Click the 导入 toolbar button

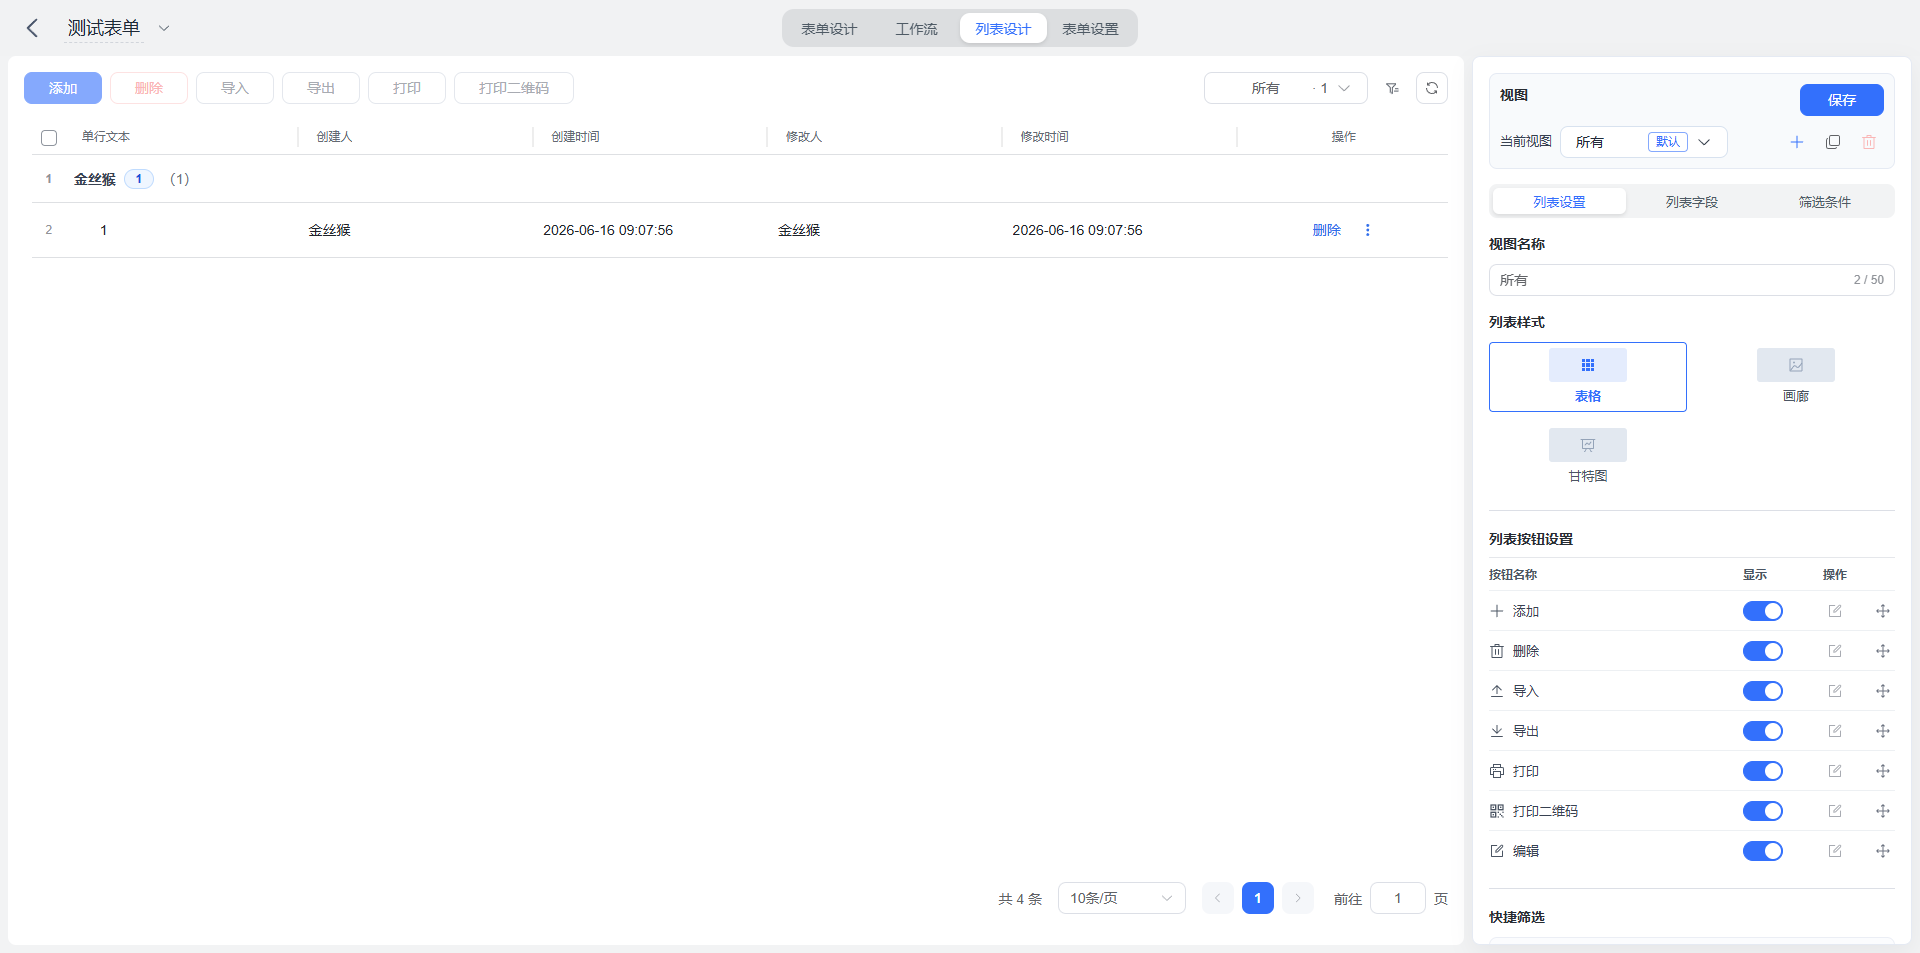(235, 88)
